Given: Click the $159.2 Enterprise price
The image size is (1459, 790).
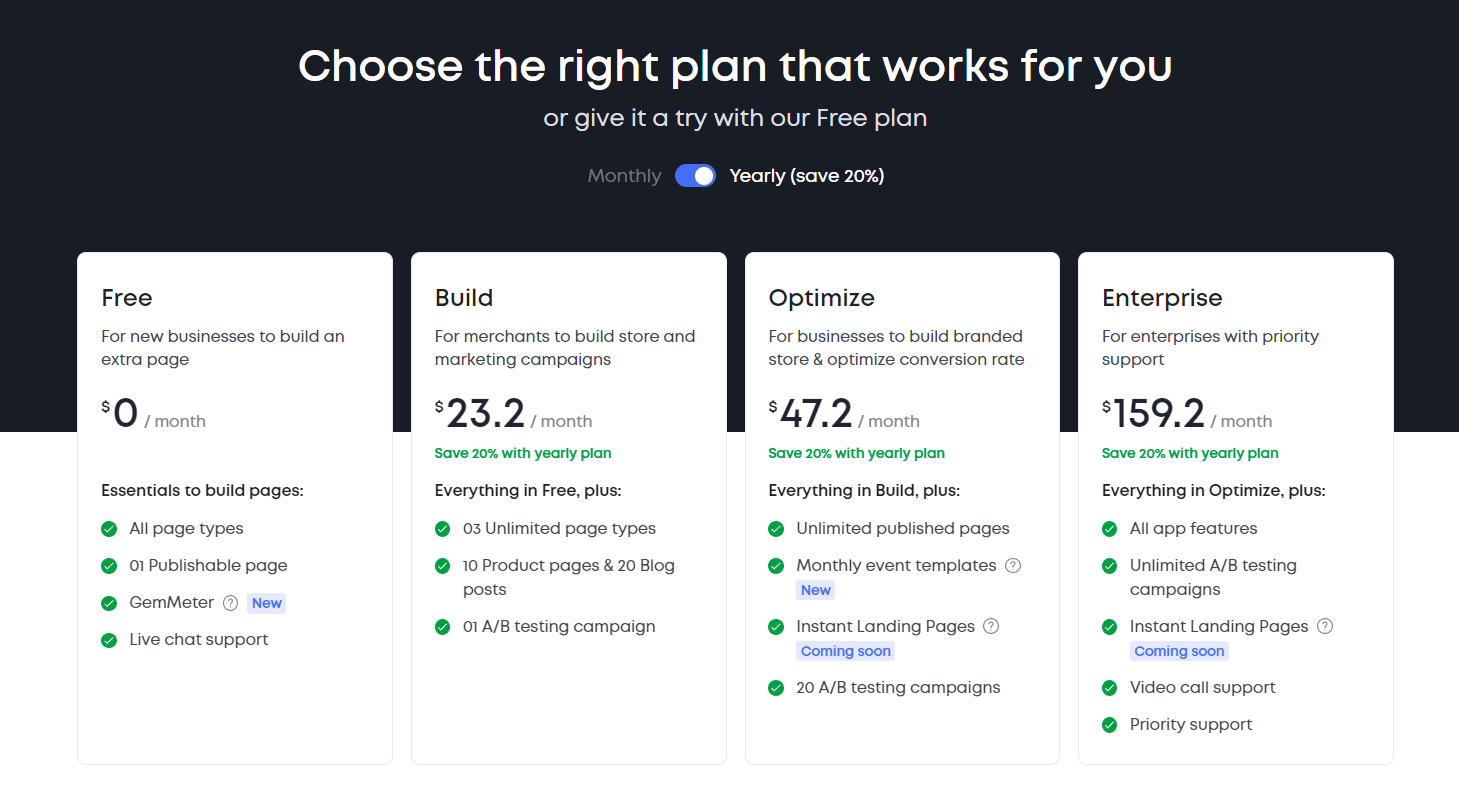Looking at the screenshot, I should [1153, 413].
